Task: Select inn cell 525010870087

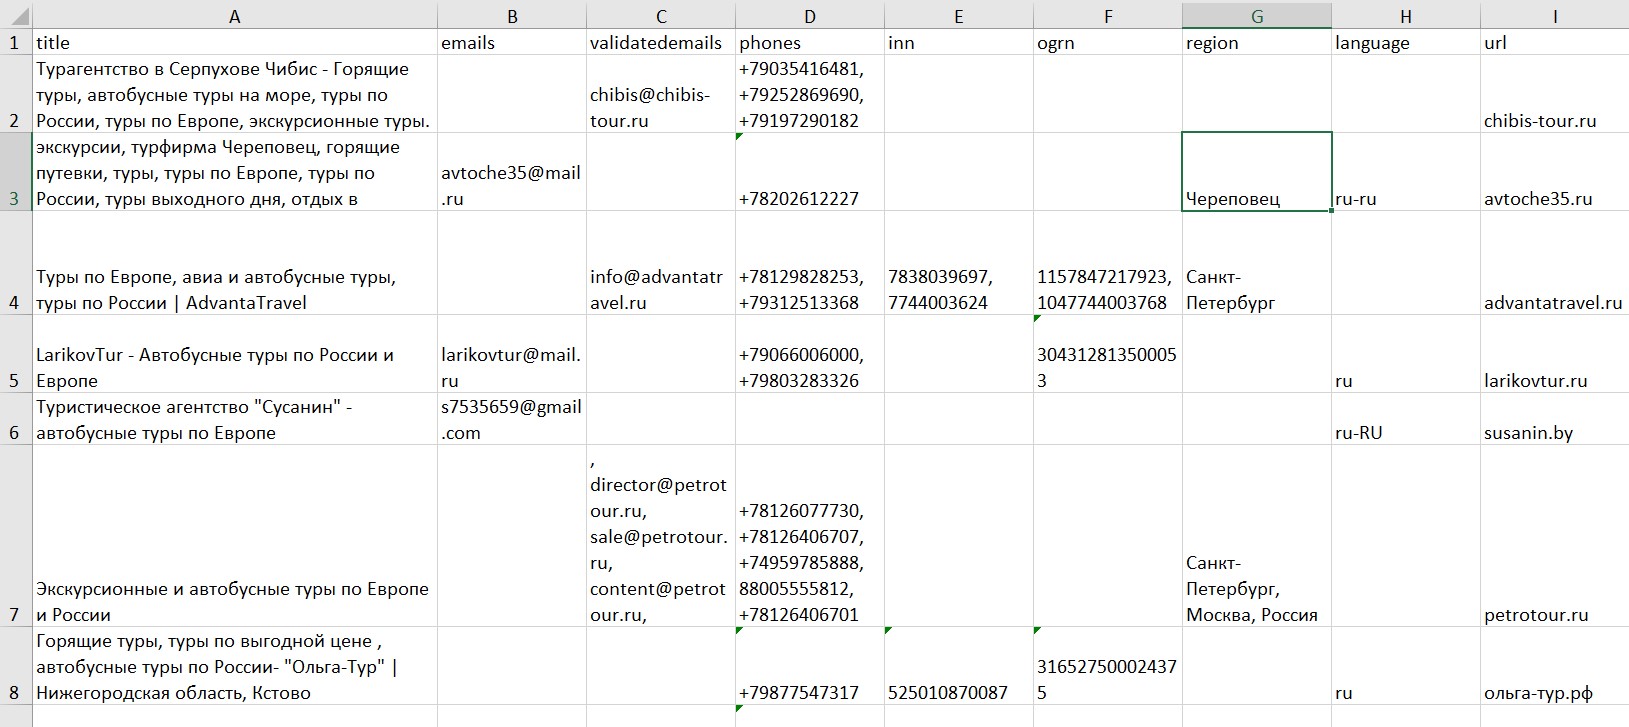Action: click(959, 666)
